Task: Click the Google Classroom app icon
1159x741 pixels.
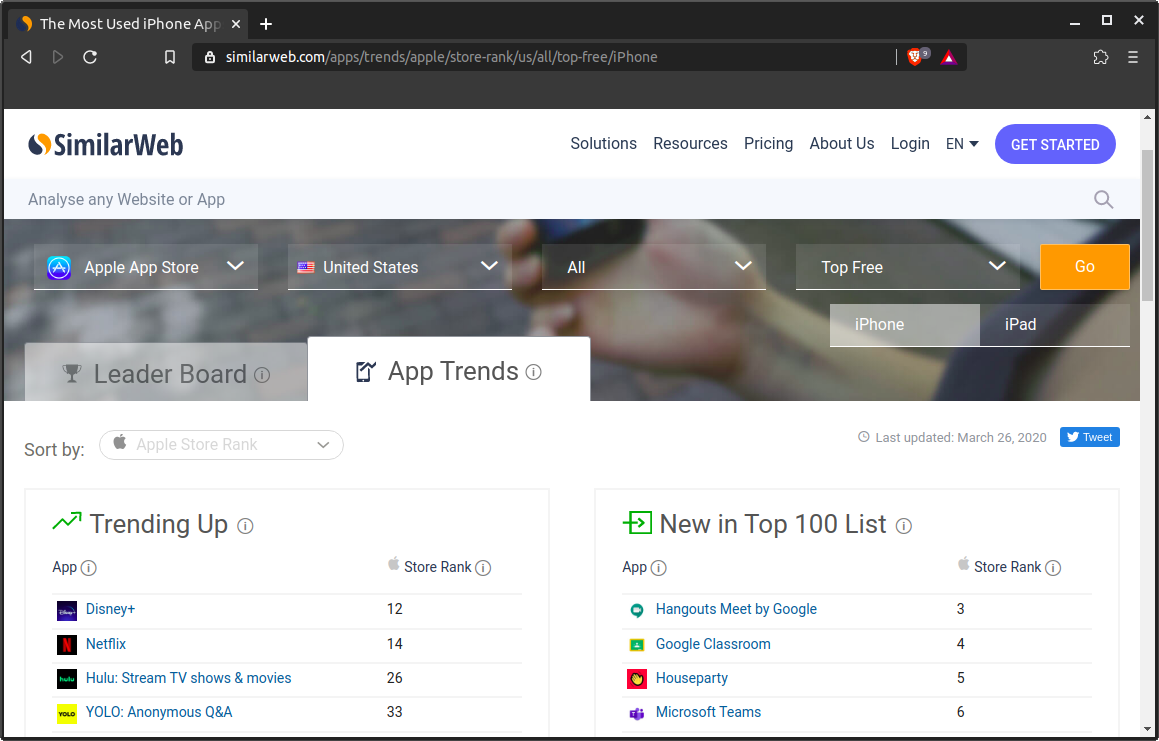Action: point(636,645)
